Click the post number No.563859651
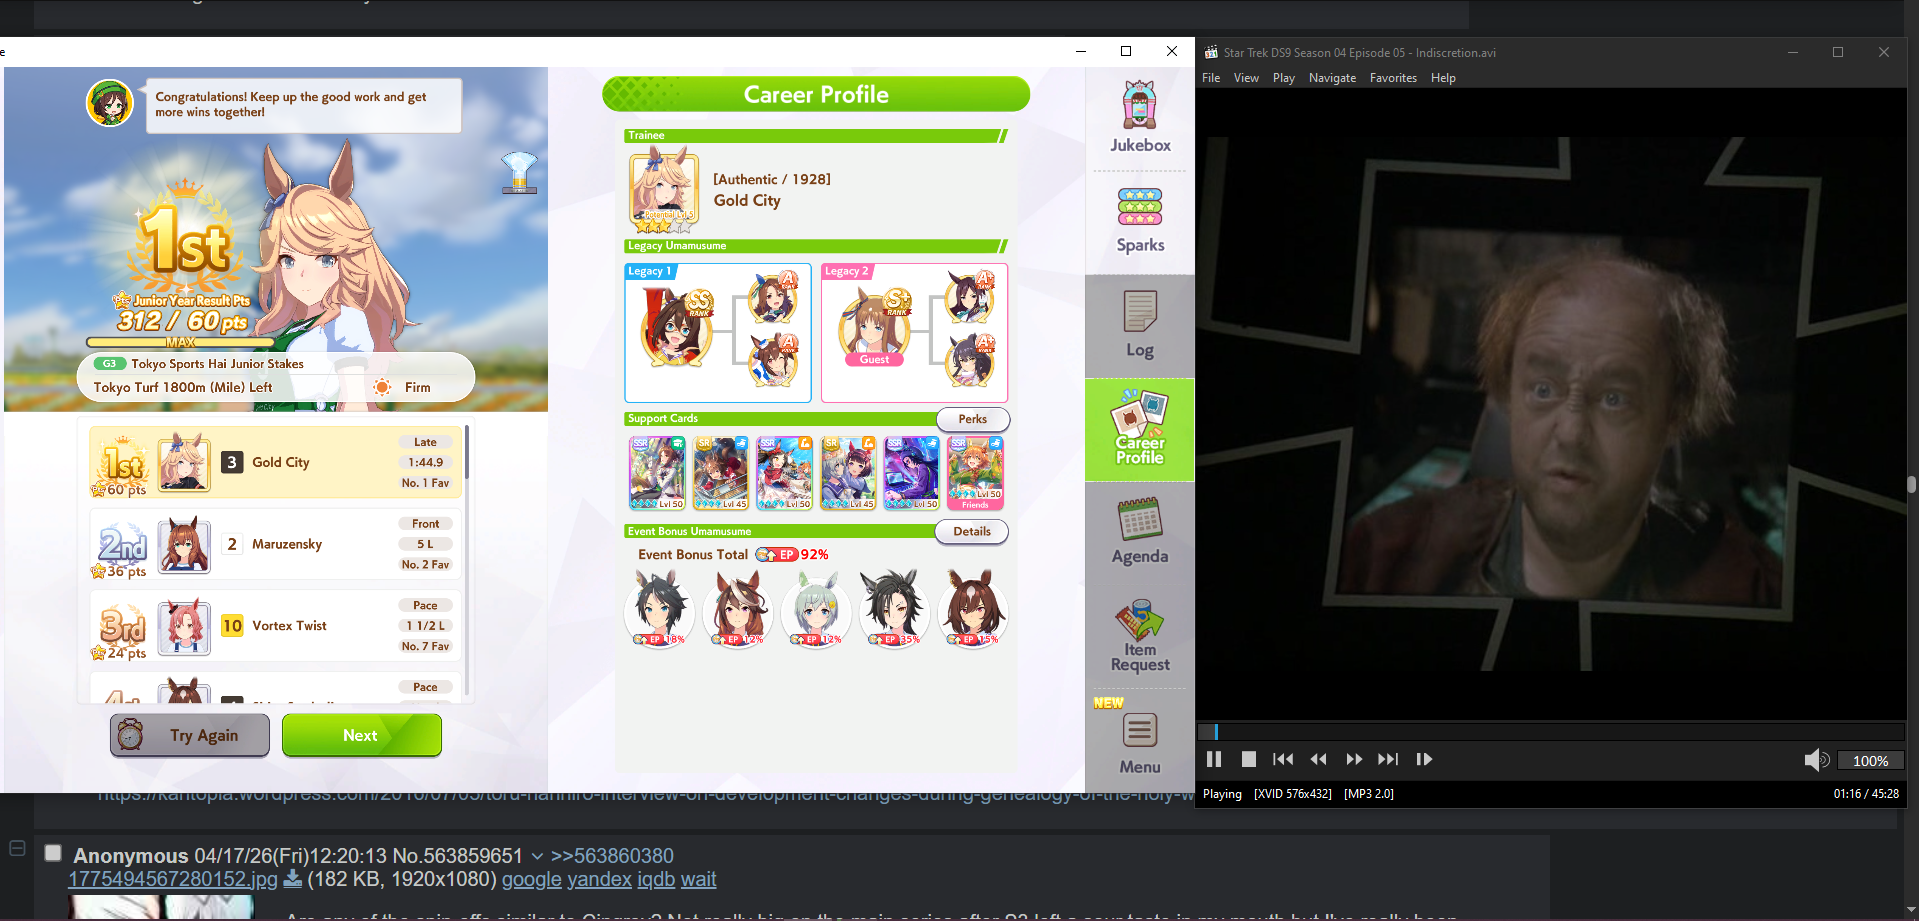1919x921 pixels. [457, 856]
